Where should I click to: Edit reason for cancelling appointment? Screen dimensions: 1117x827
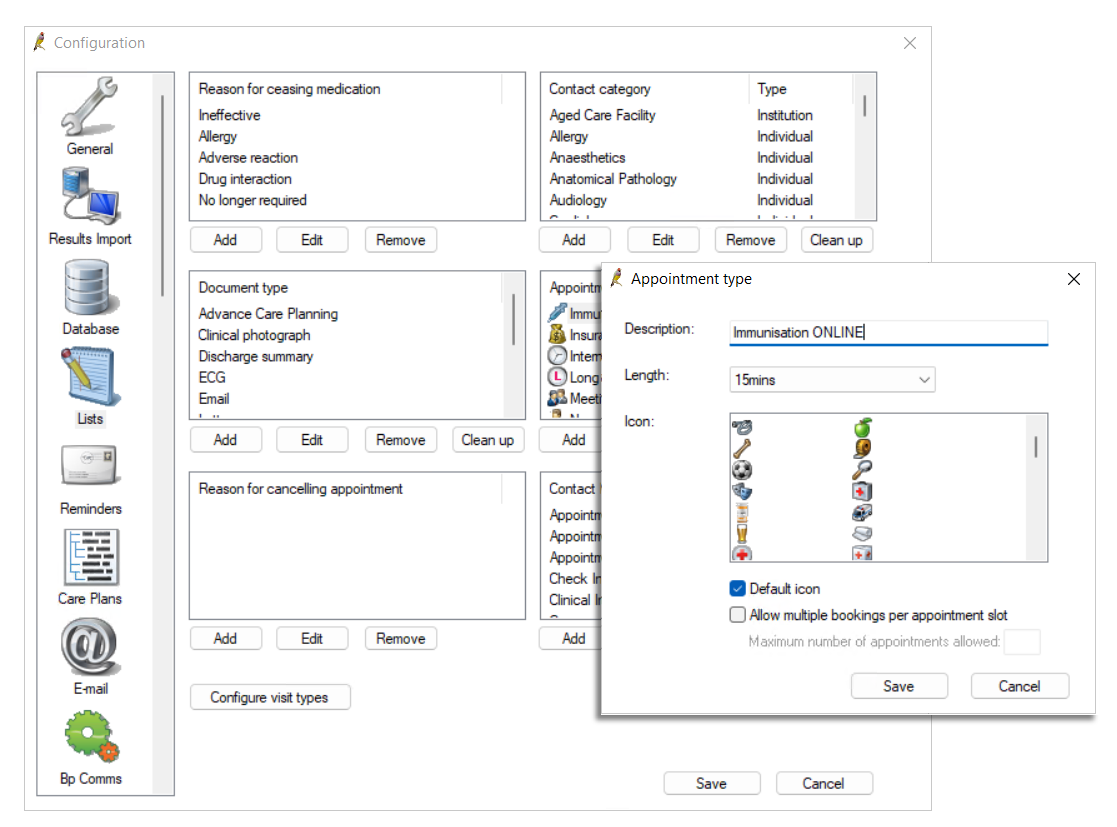[x=312, y=638]
